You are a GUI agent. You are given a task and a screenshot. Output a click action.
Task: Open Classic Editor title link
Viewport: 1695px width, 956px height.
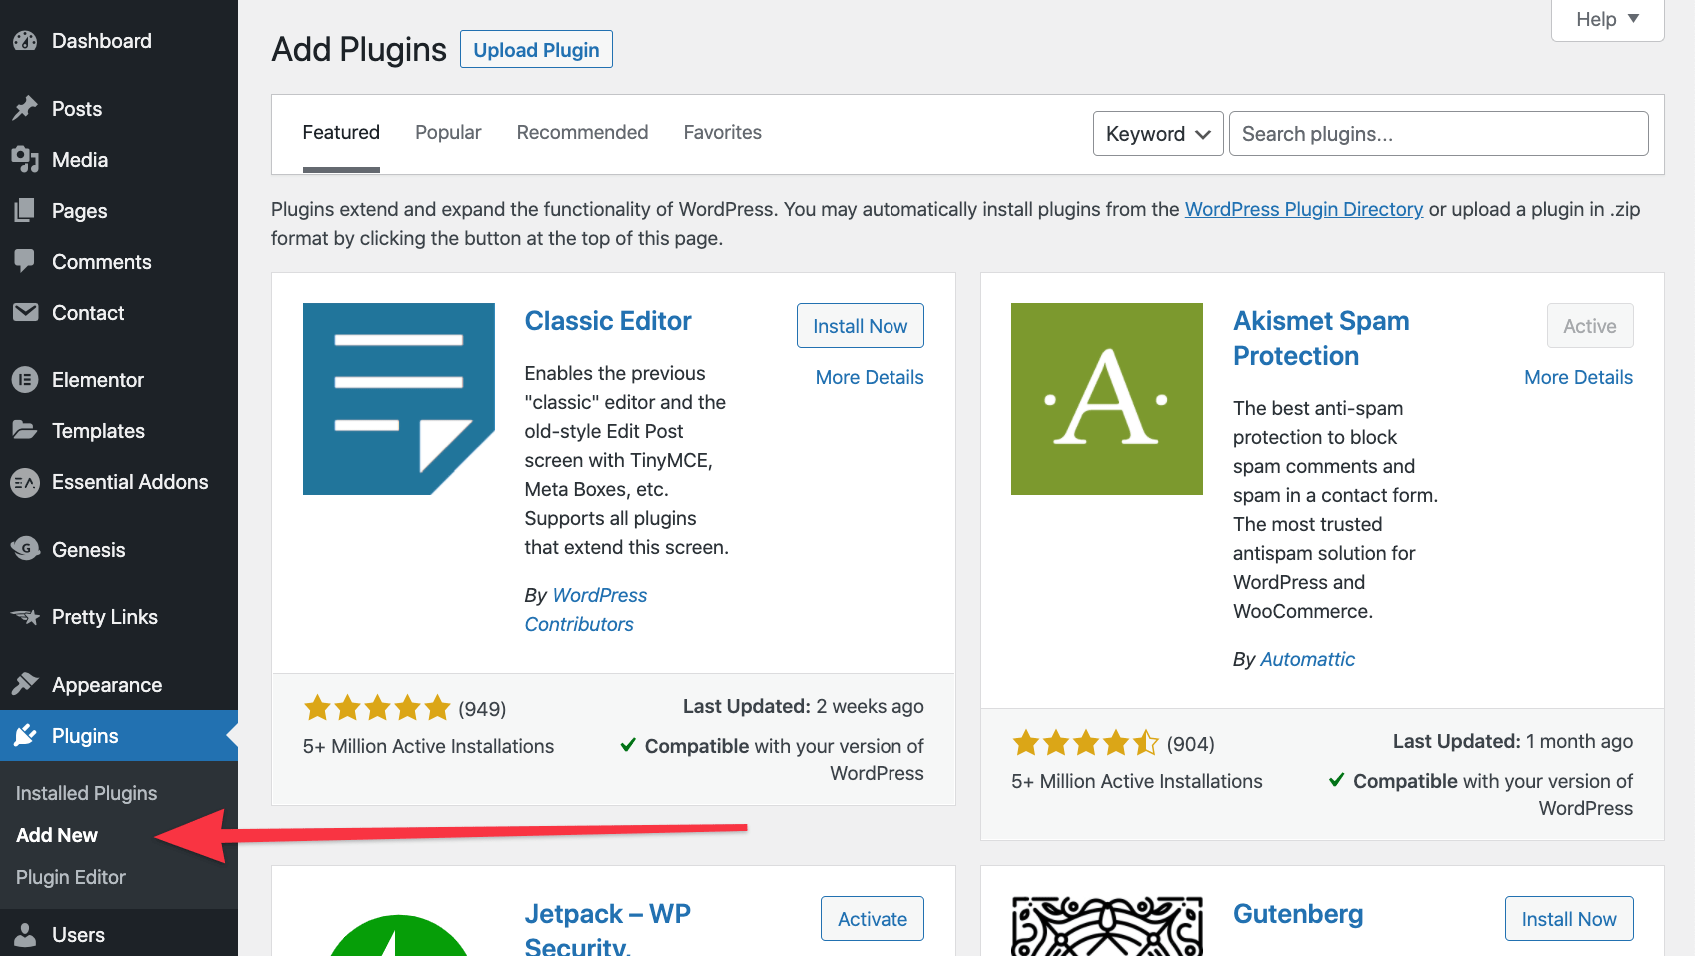[x=608, y=321]
